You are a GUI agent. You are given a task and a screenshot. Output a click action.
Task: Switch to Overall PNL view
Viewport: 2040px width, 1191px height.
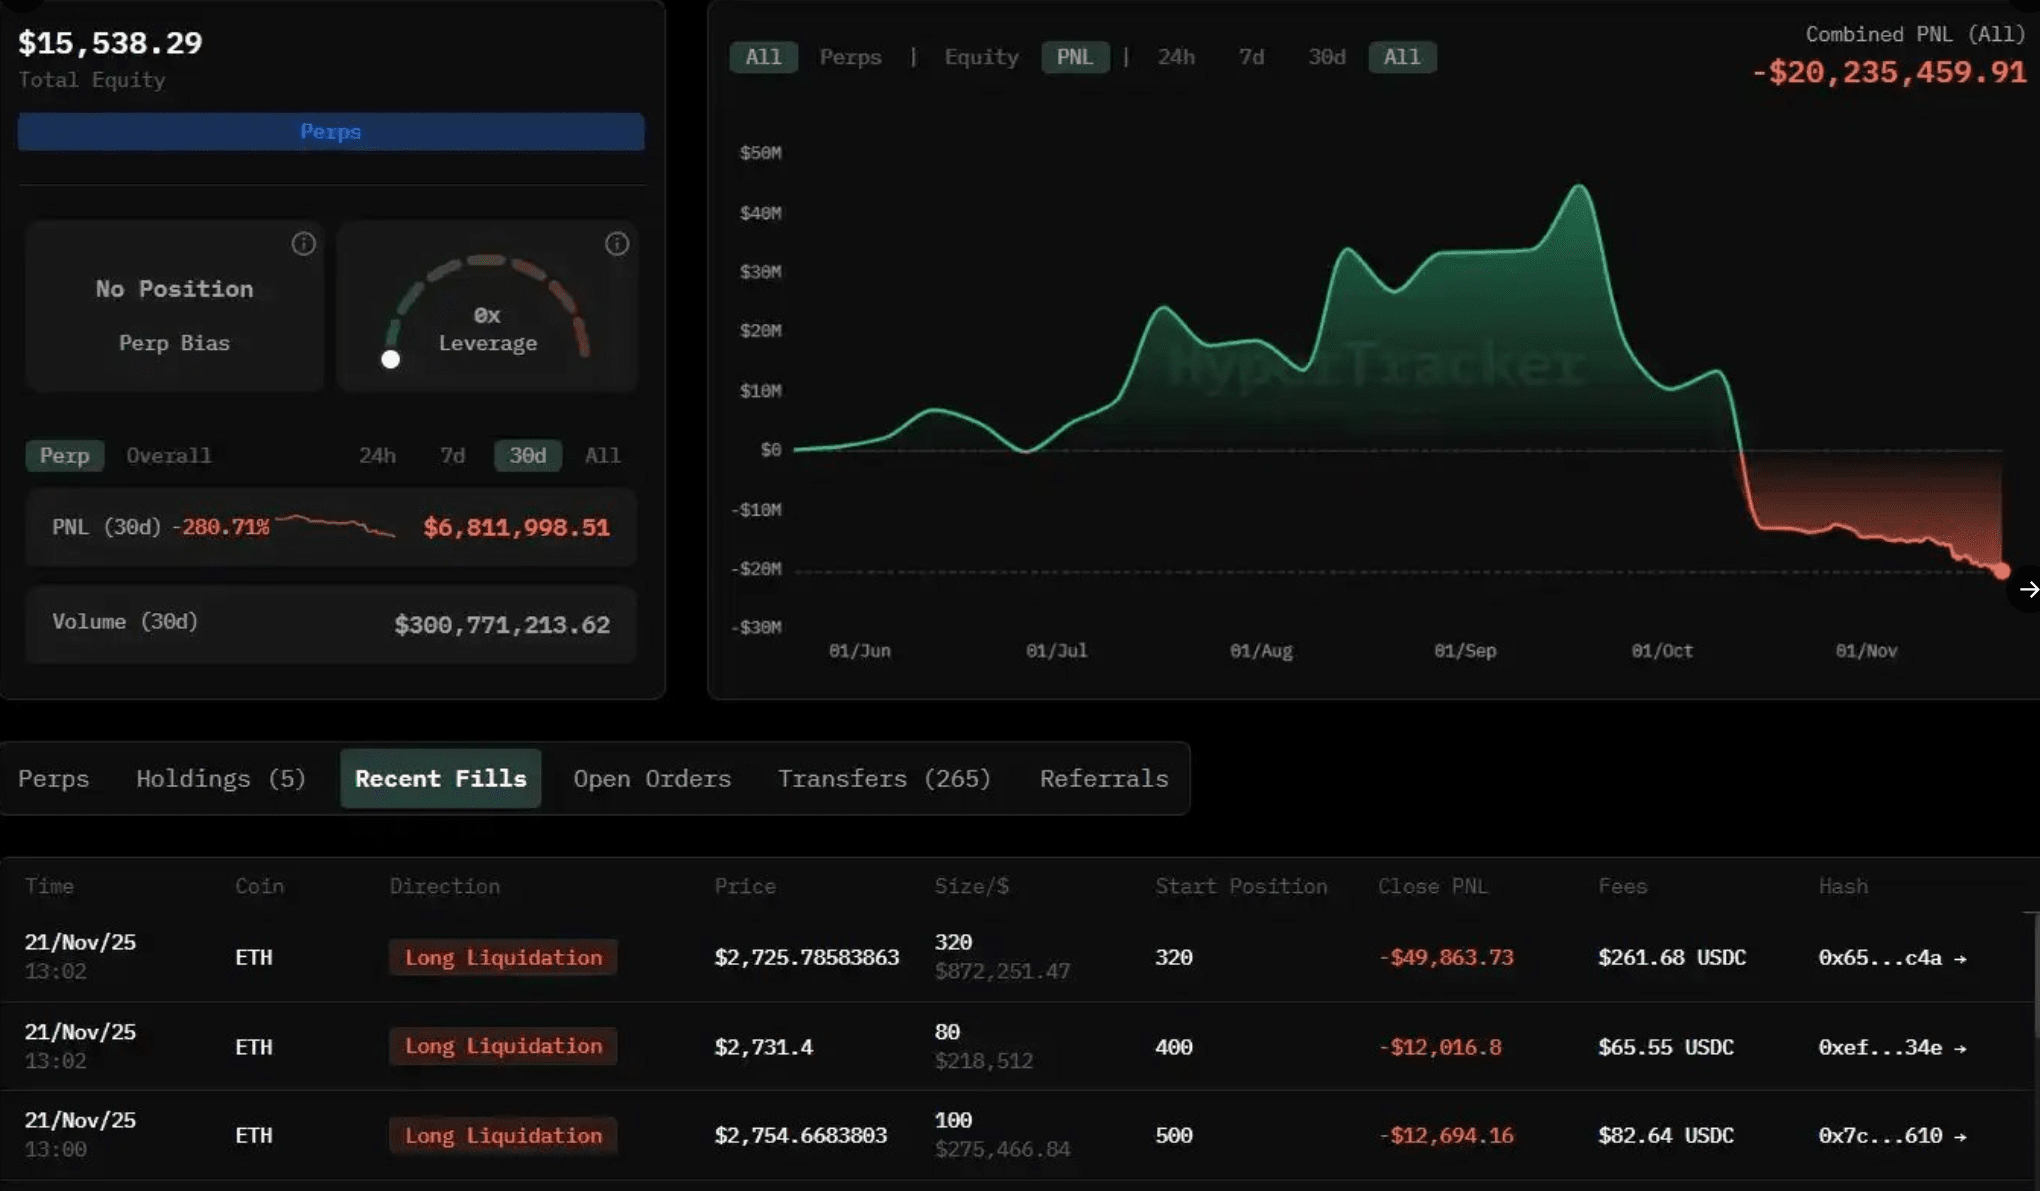point(168,456)
